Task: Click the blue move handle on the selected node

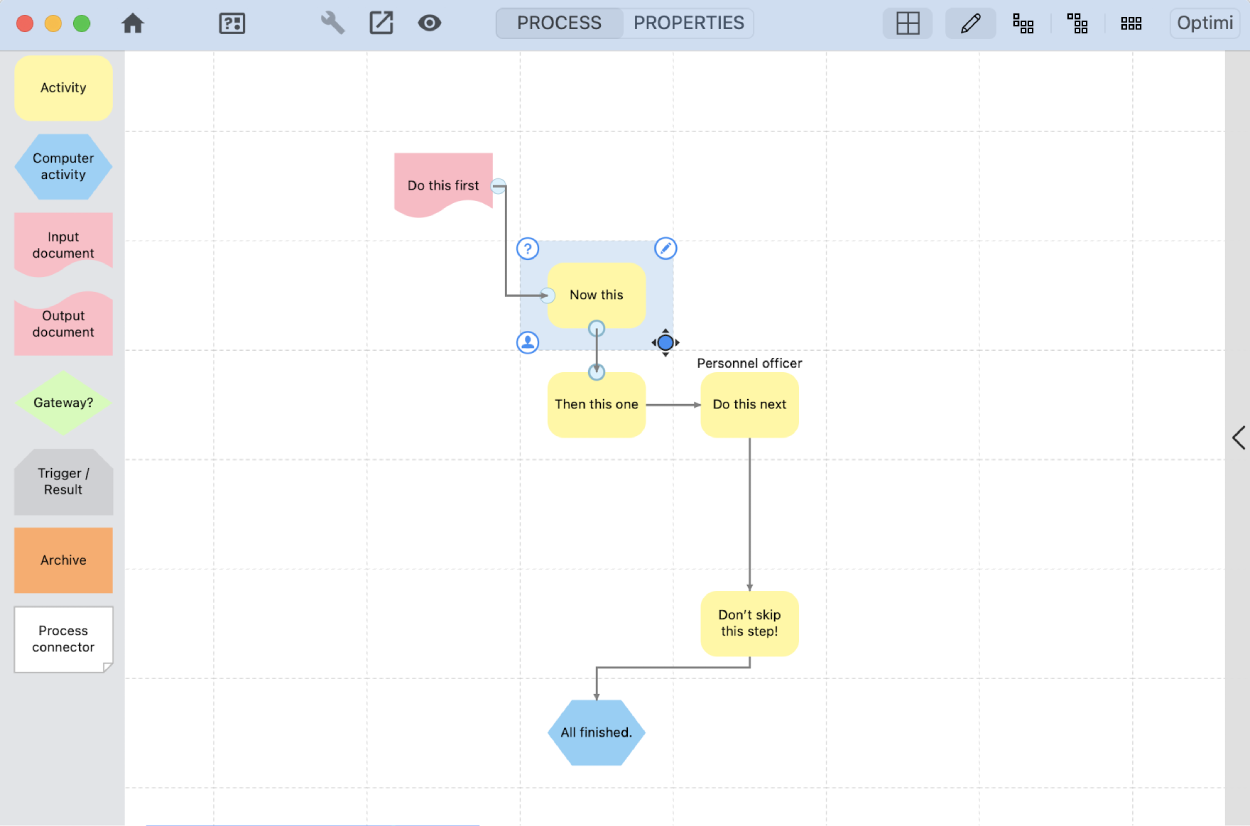Action: click(x=666, y=343)
